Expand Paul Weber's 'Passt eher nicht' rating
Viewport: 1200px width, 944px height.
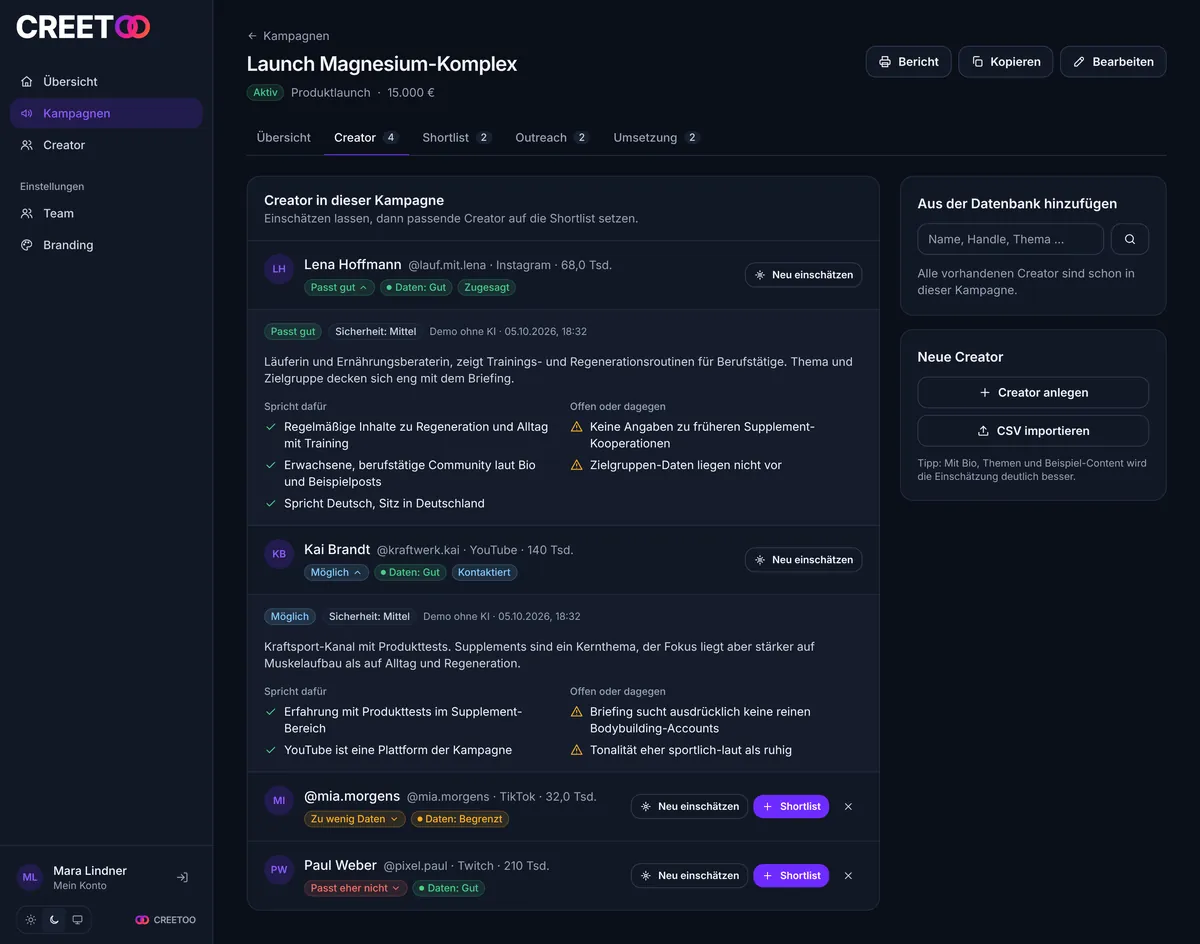(355, 888)
